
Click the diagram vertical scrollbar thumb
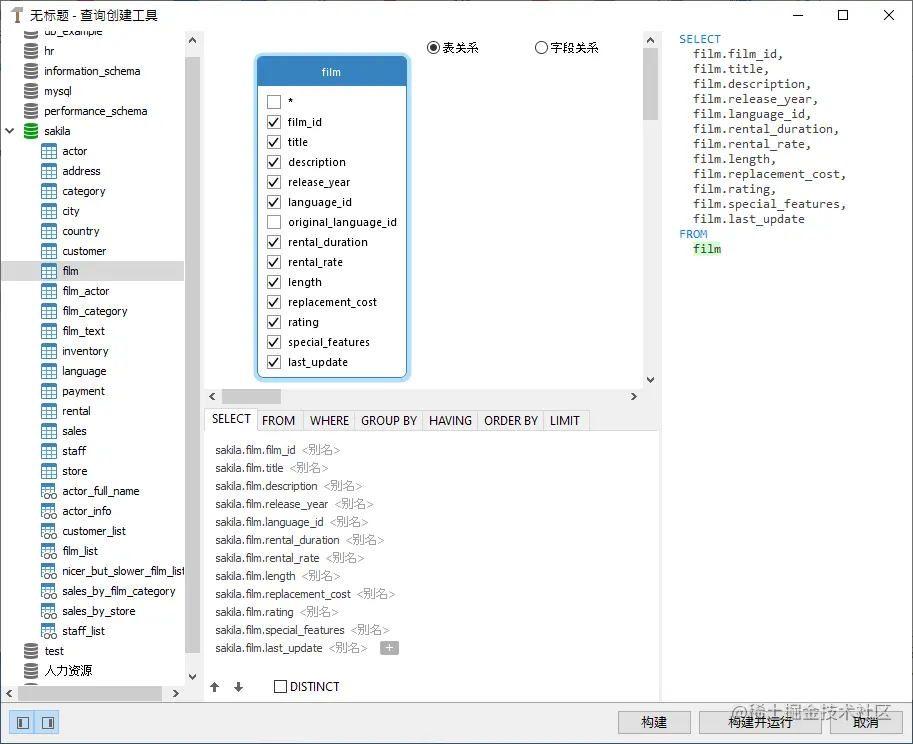(650, 84)
